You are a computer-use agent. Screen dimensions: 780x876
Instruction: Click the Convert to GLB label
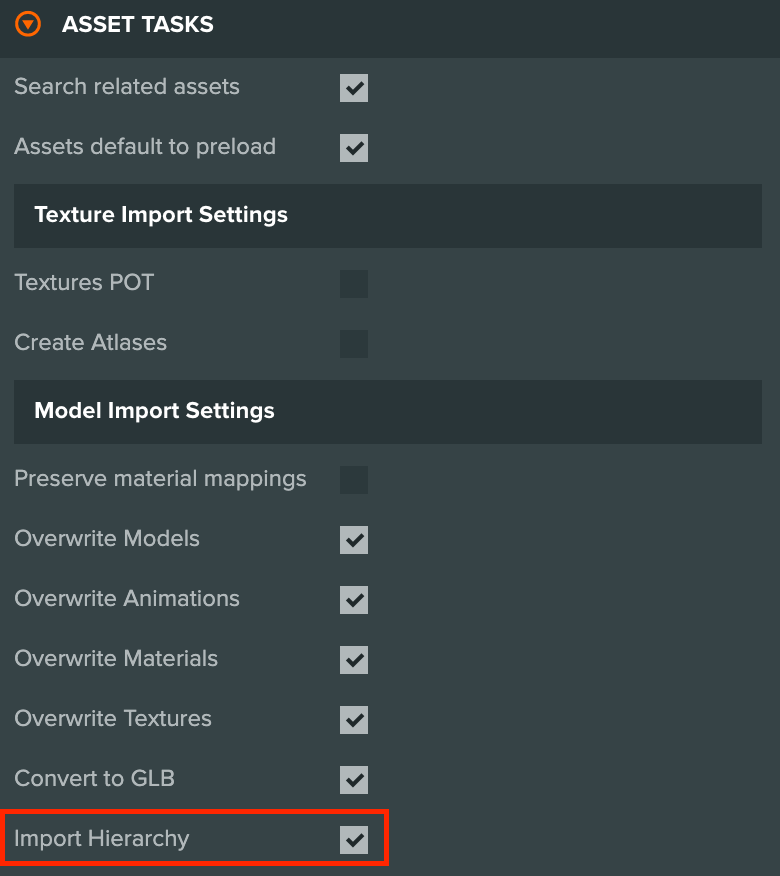[94, 778]
